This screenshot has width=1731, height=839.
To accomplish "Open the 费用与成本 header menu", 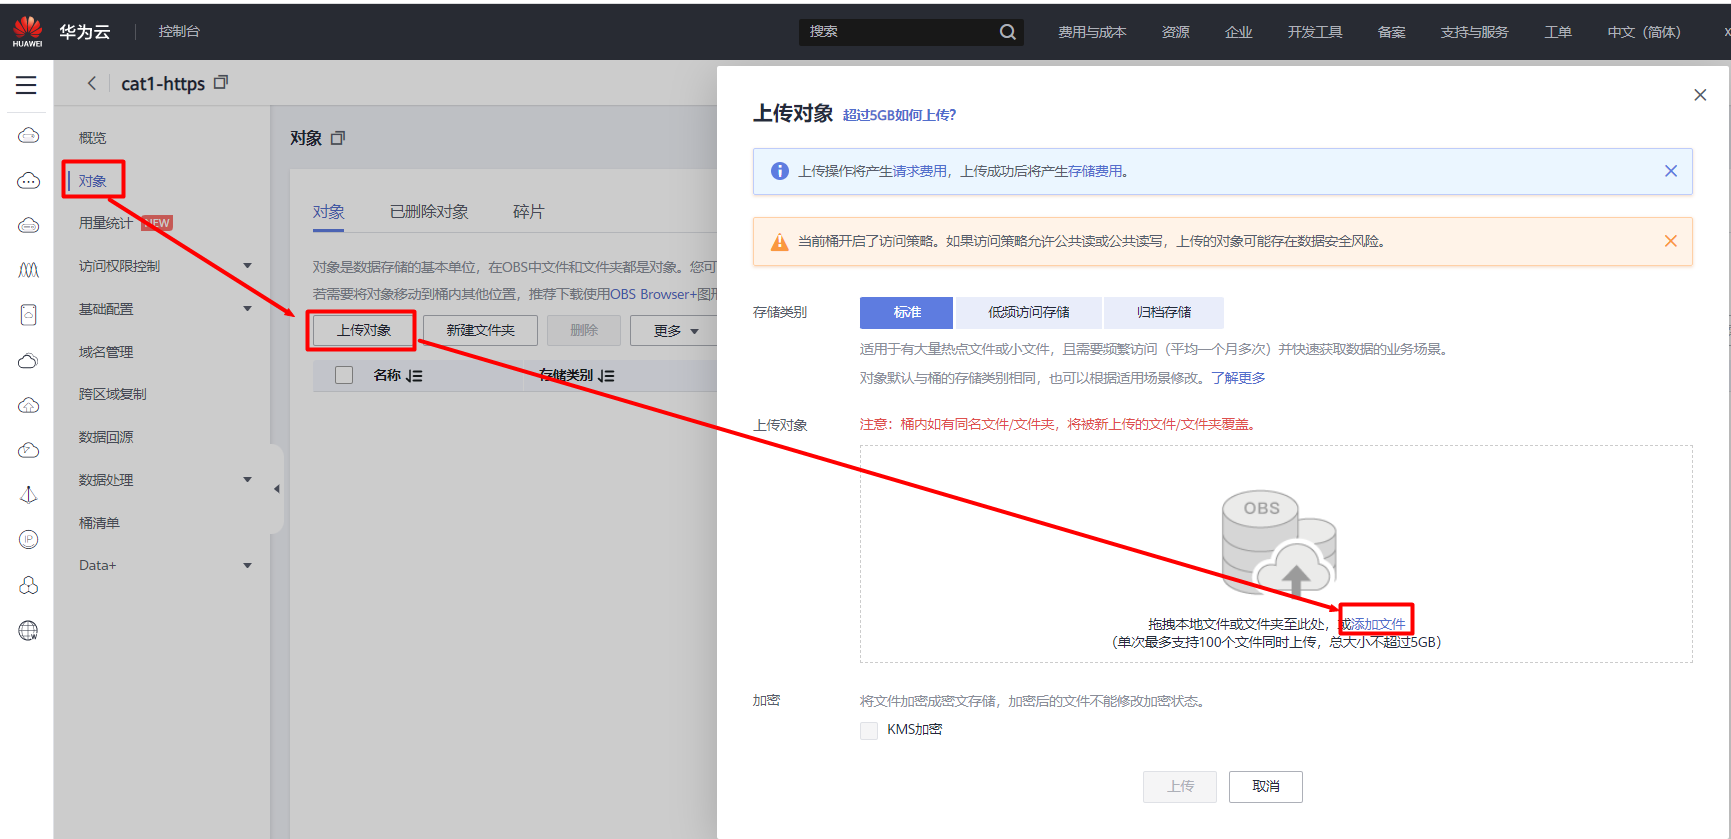I will point(1092,32).
